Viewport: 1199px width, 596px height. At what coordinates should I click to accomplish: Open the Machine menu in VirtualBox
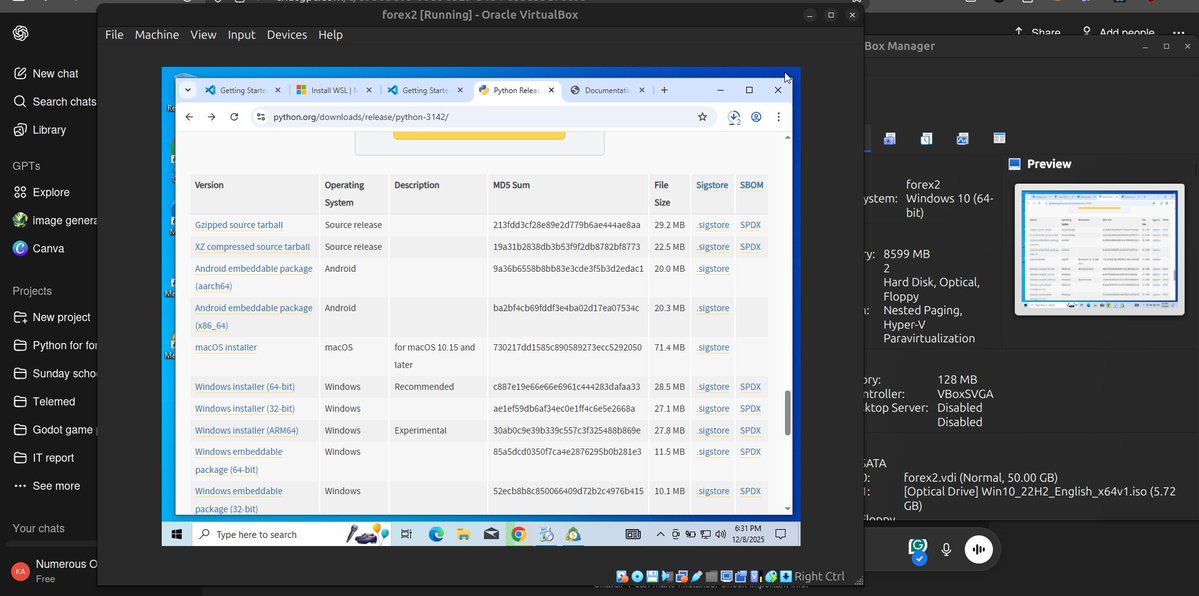point(157,34)
